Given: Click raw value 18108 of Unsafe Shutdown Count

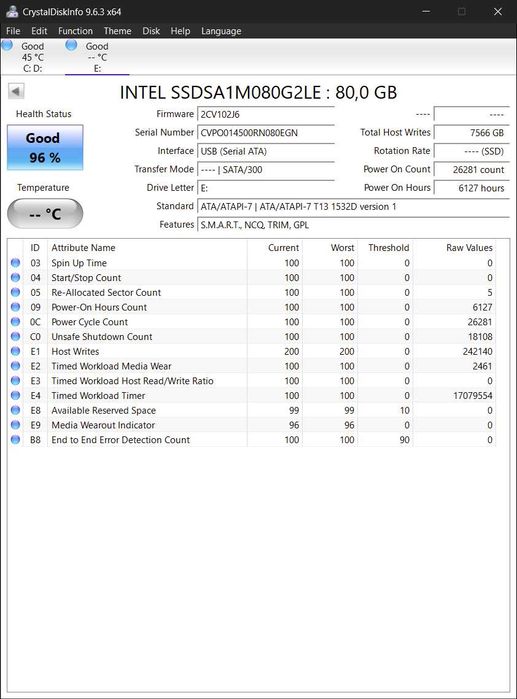Looking at the screenshot, I should coord(480,337).
